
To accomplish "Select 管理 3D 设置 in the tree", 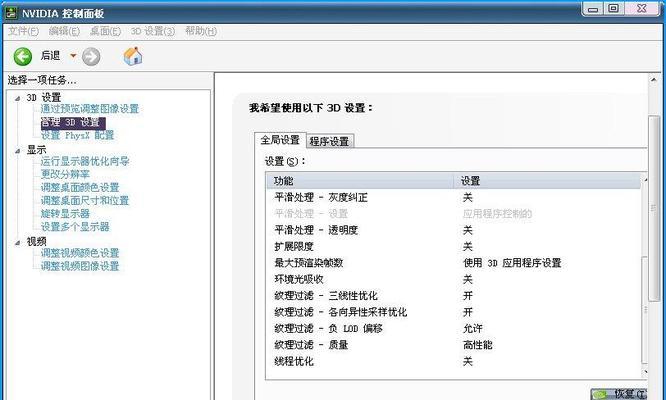I will click(73, 122).
